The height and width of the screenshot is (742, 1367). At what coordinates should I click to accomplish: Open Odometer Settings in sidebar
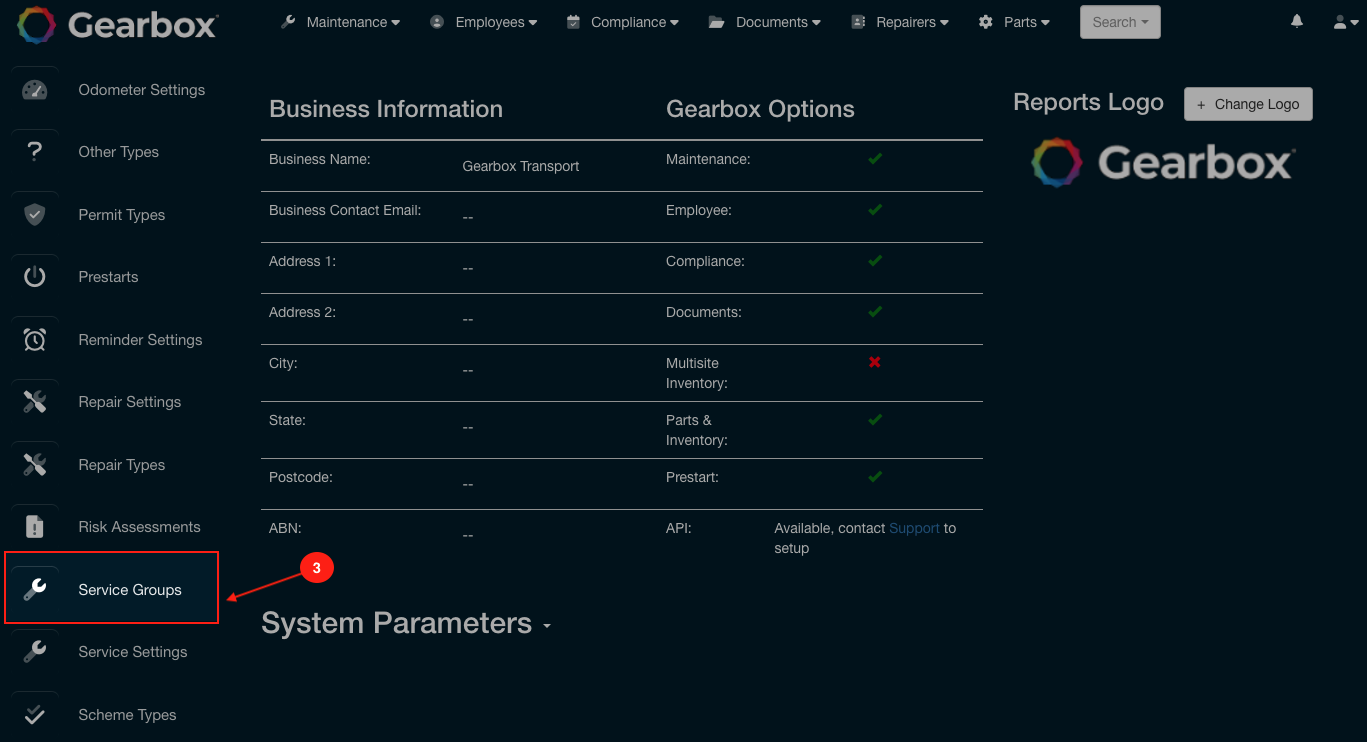coord(142,90)
